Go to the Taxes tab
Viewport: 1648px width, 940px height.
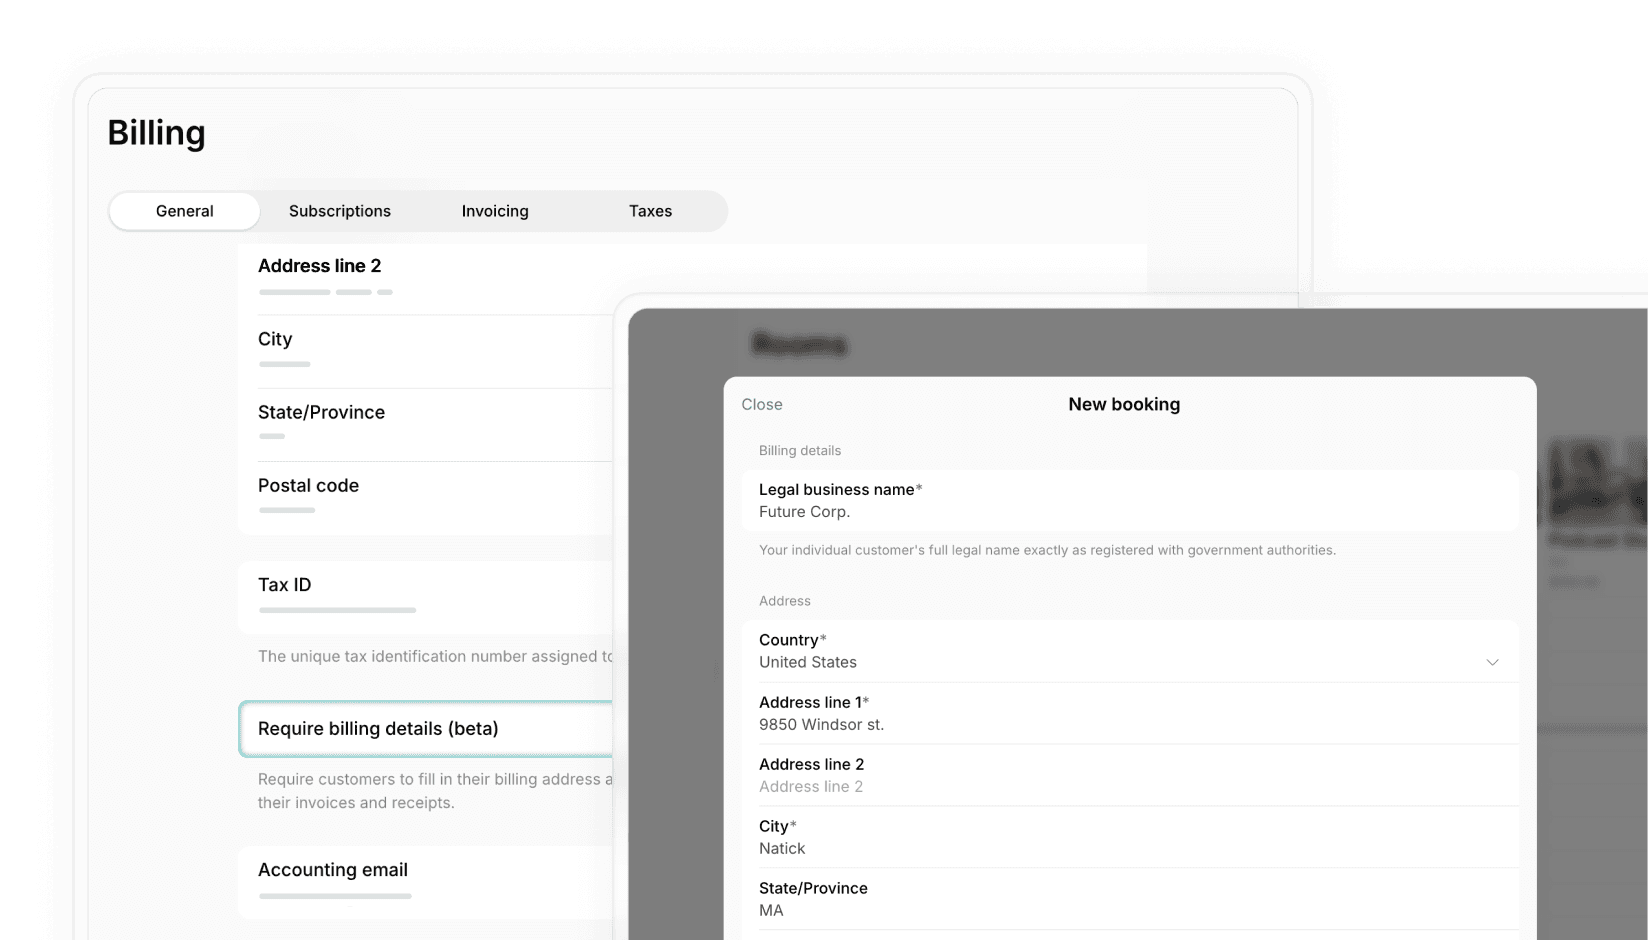pos(650,211)
